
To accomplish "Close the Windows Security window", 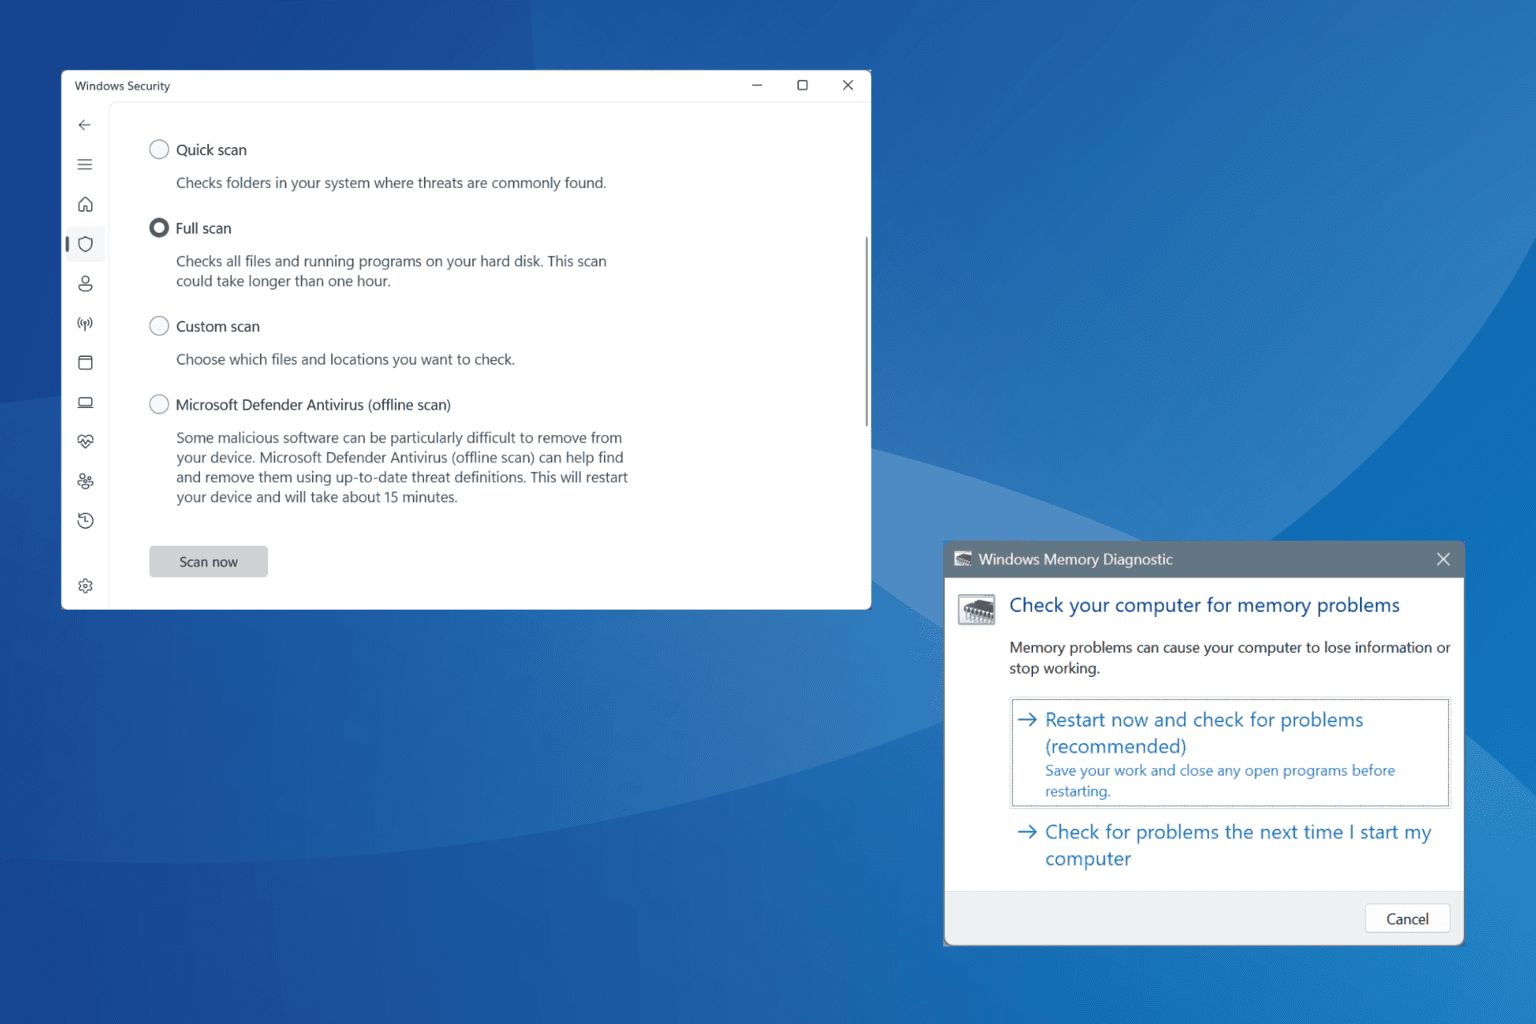I will (848, 85).
